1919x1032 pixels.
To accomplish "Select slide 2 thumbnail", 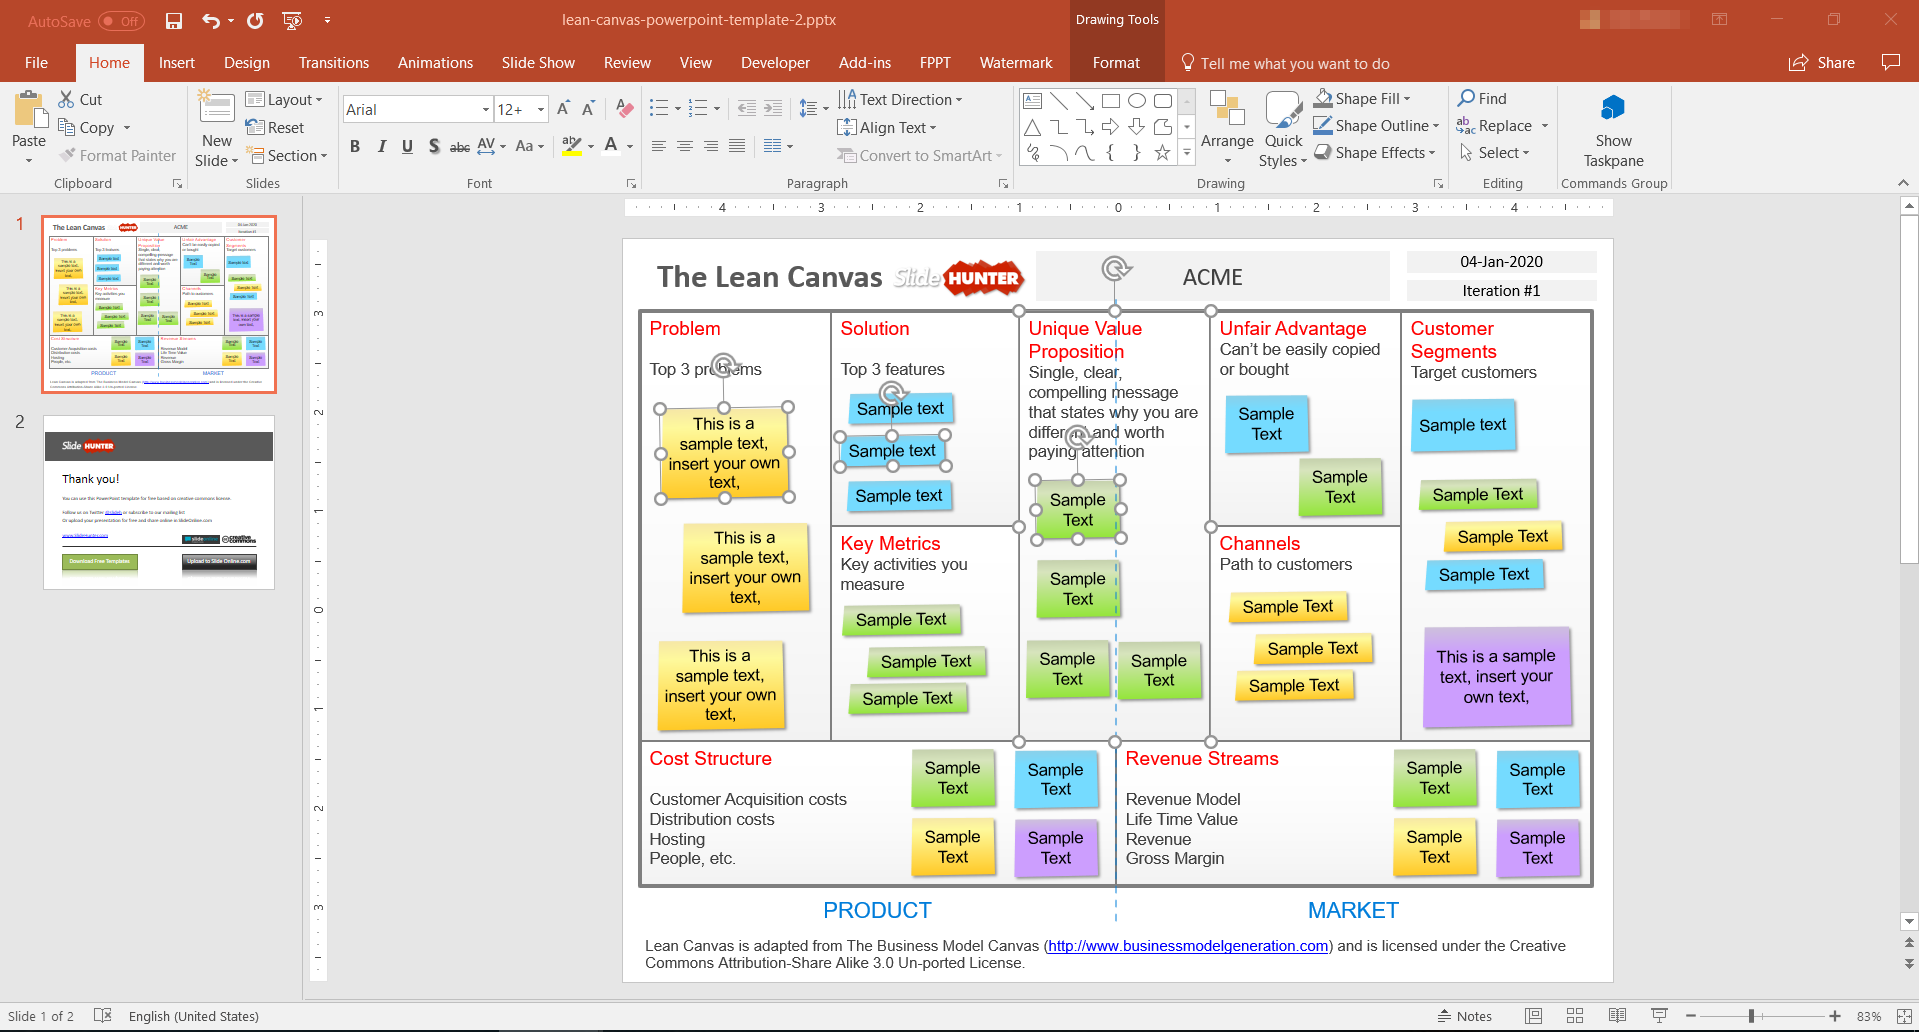I will (158, 502).
